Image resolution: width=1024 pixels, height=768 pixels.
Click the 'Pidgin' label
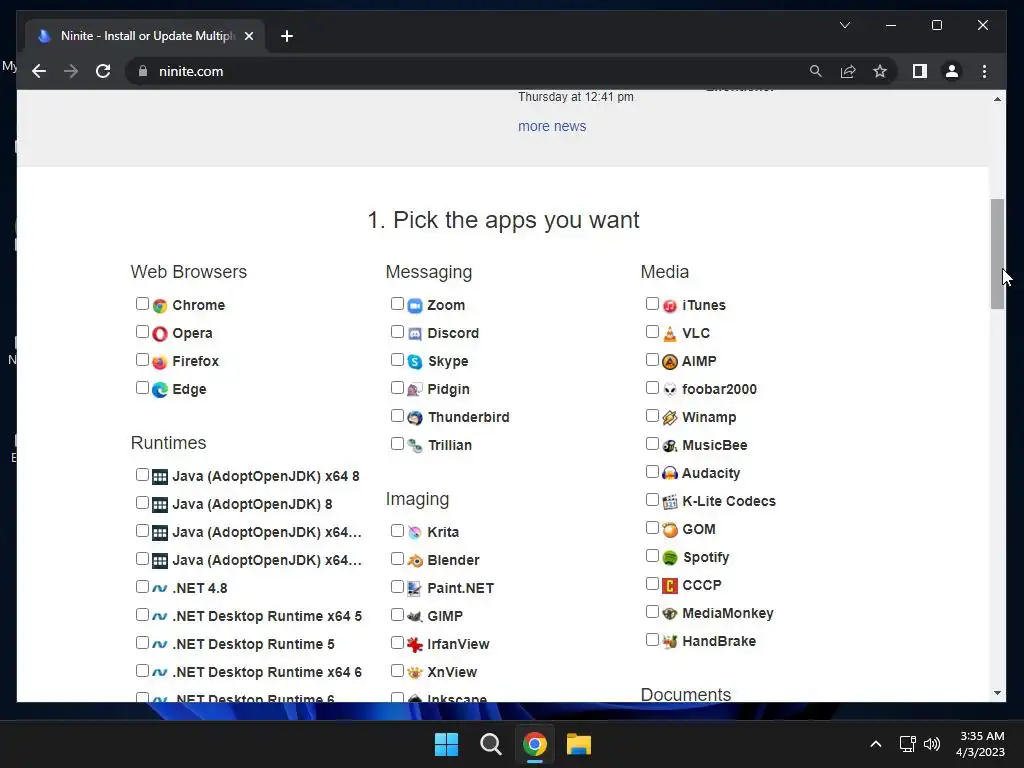[x=448, y=389]
